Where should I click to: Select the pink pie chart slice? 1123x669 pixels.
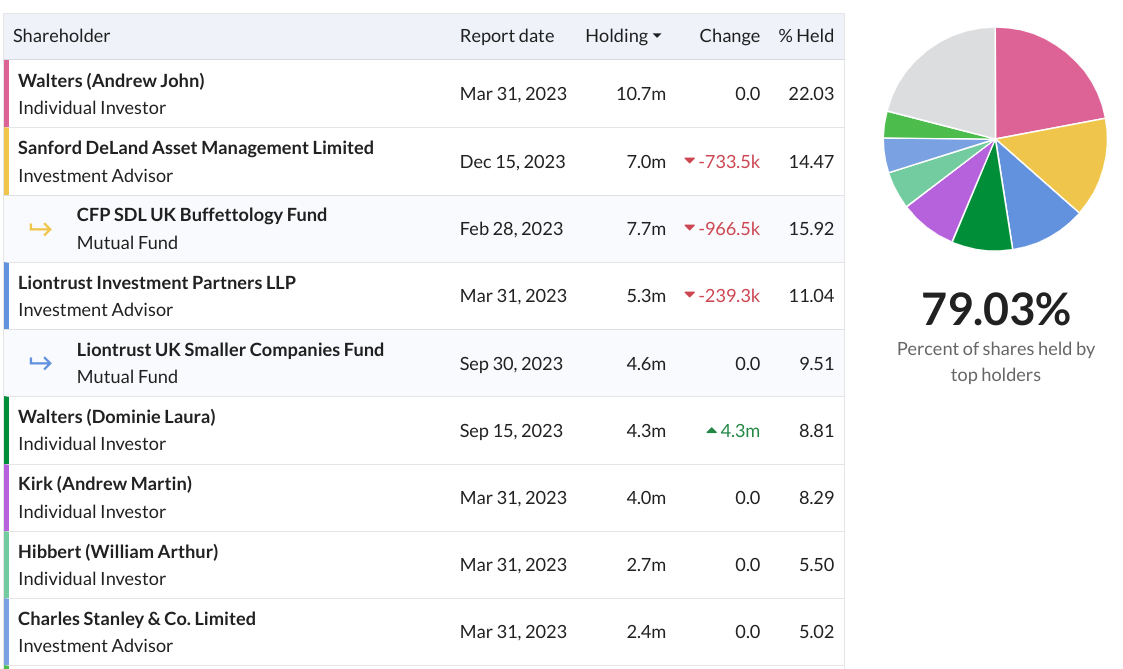(x=1042, y=79)
